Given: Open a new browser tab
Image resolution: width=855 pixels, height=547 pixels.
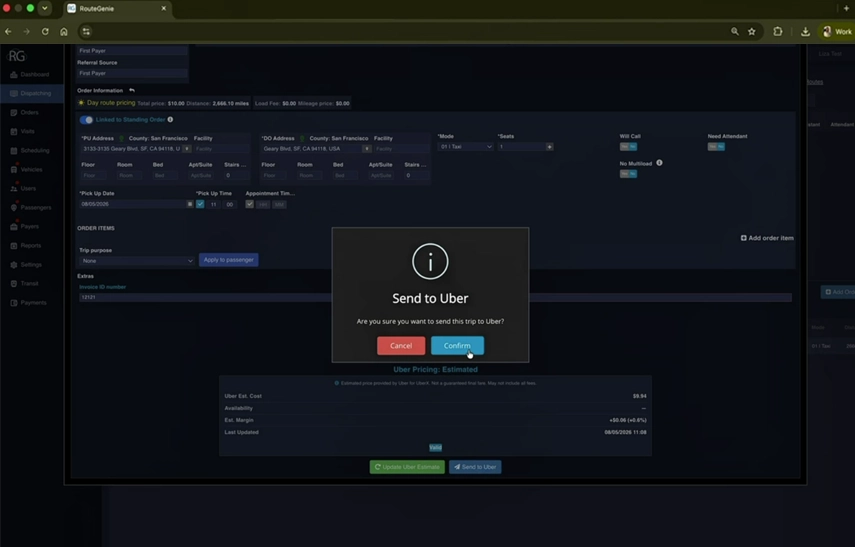Looking at the screenshot, I should click(x=846, y=8).
